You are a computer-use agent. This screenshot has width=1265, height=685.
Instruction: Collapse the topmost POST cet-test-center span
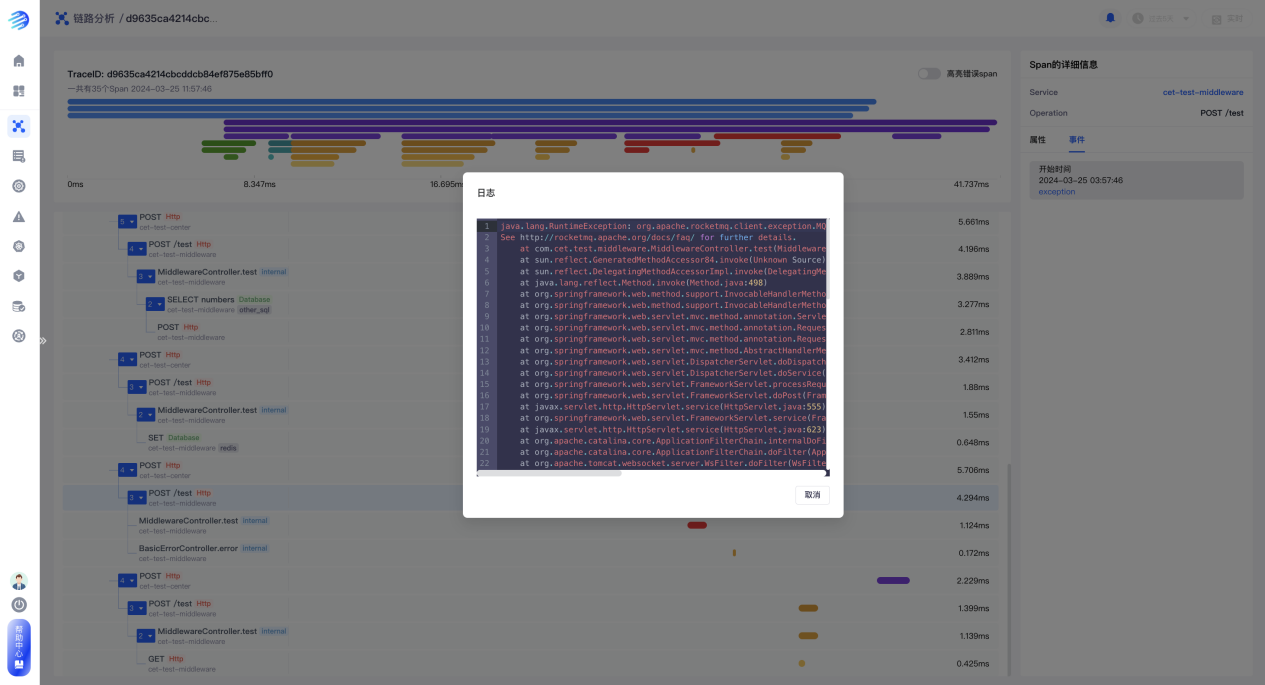[x=127, y=221]
